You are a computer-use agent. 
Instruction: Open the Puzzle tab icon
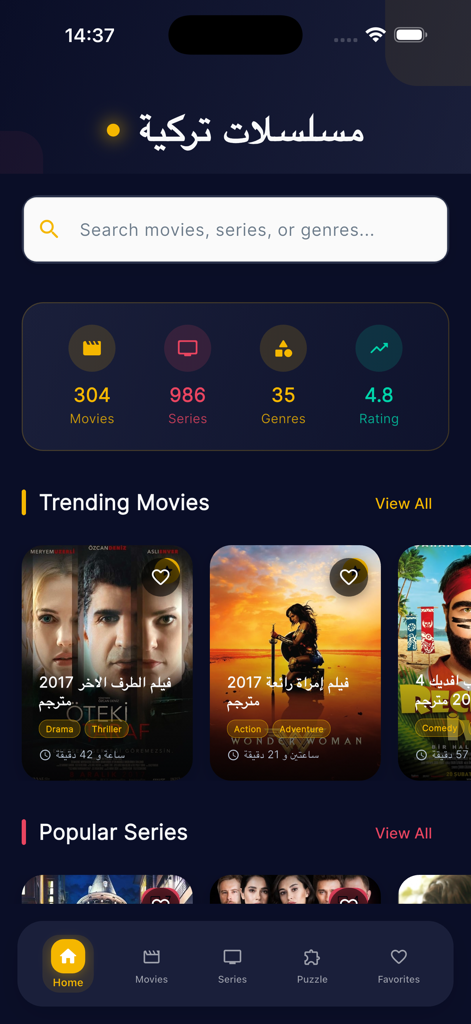pyautogui.click(x=312, y=957)
